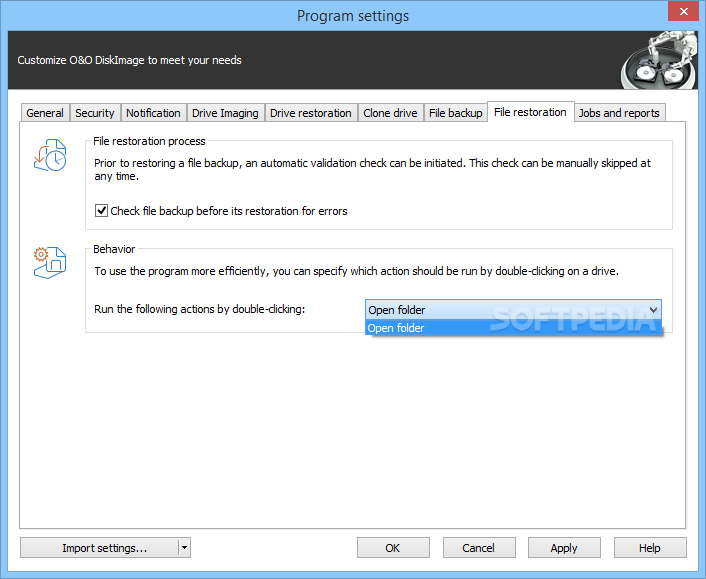This screenshot has width=706, height=579.
Task: Click the Cancel button
Action: (x=479, y=548)
